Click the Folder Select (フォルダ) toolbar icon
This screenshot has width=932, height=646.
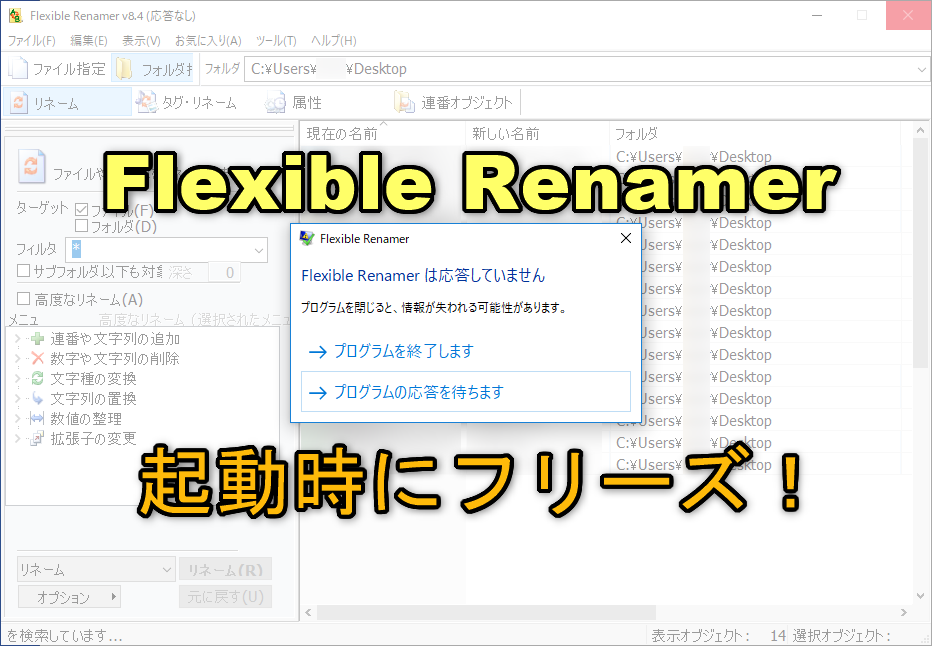[x=124, y=69]
